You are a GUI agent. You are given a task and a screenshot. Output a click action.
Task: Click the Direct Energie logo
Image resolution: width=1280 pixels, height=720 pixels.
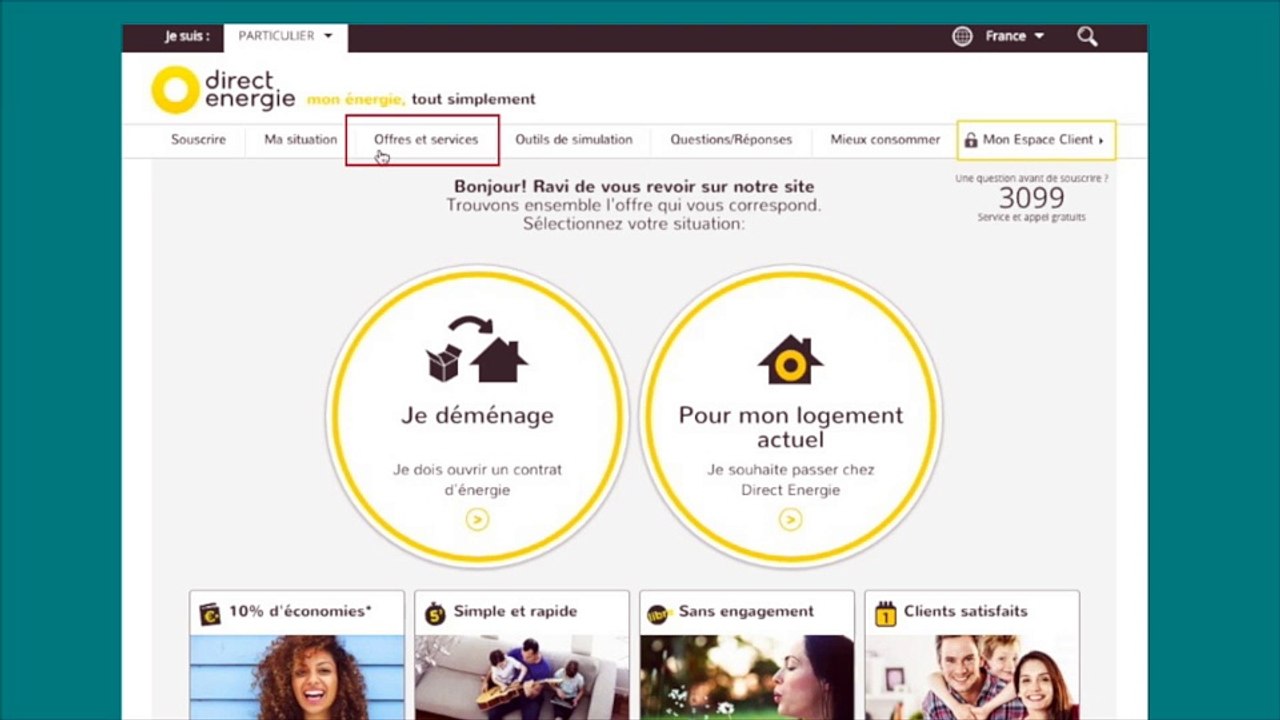(223, 90)
